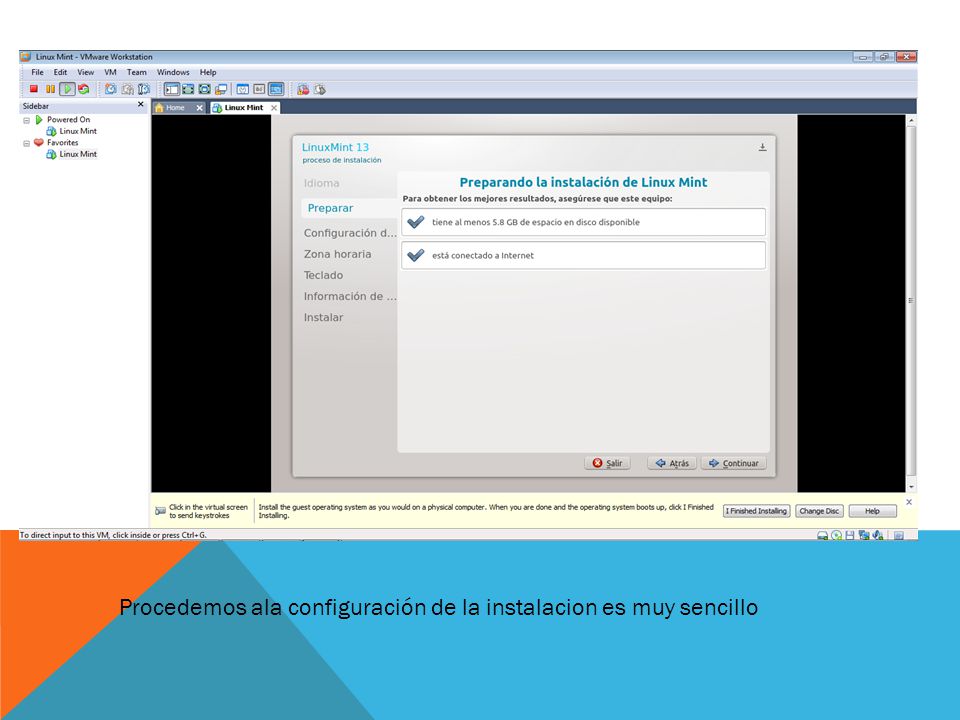Click the highlighted Console view toolbar icon
The image size is (960, 720).
click(x=276, y=89)
